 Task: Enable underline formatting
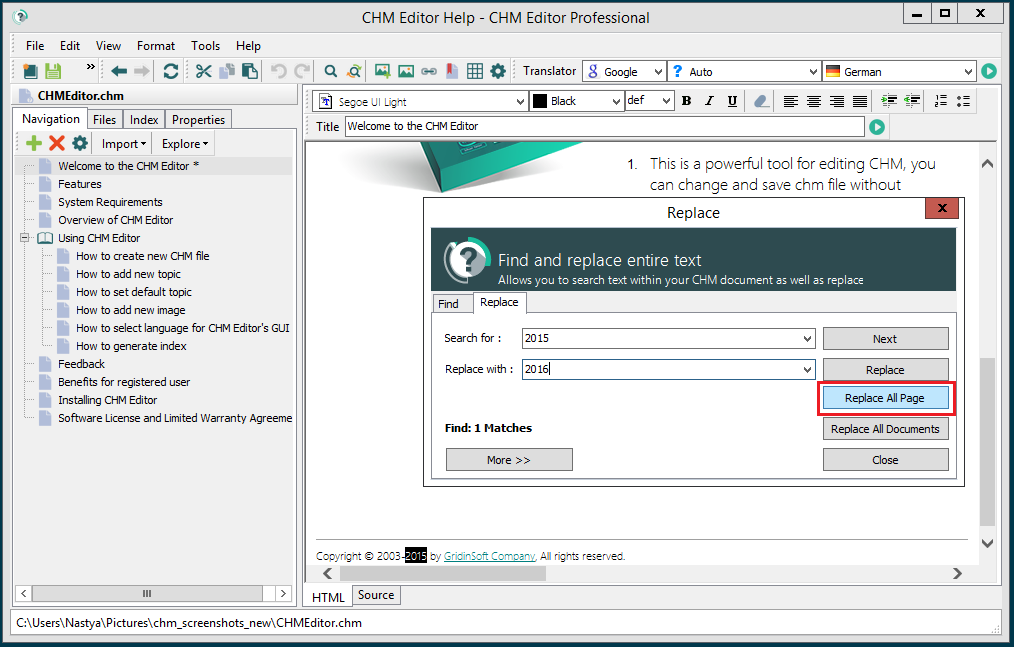pos(733,101)
